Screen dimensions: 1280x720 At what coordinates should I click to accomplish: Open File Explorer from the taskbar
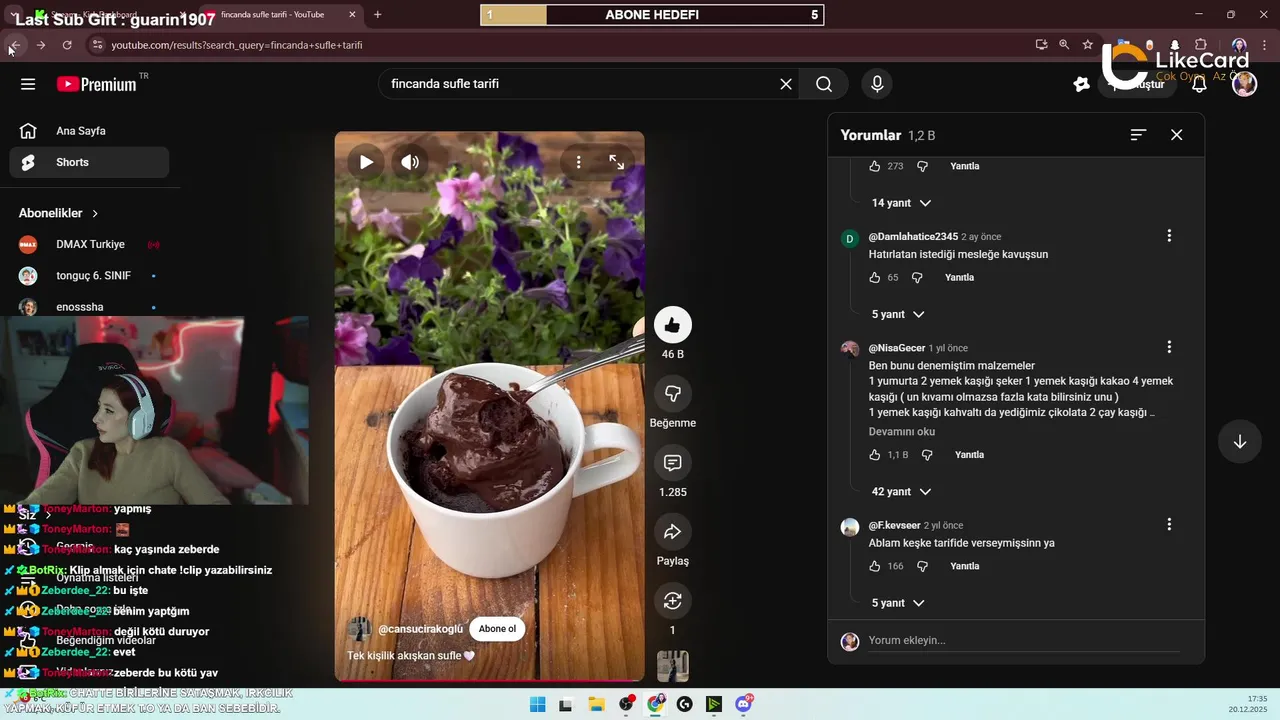pyautogui.click(x=596, y=704)
